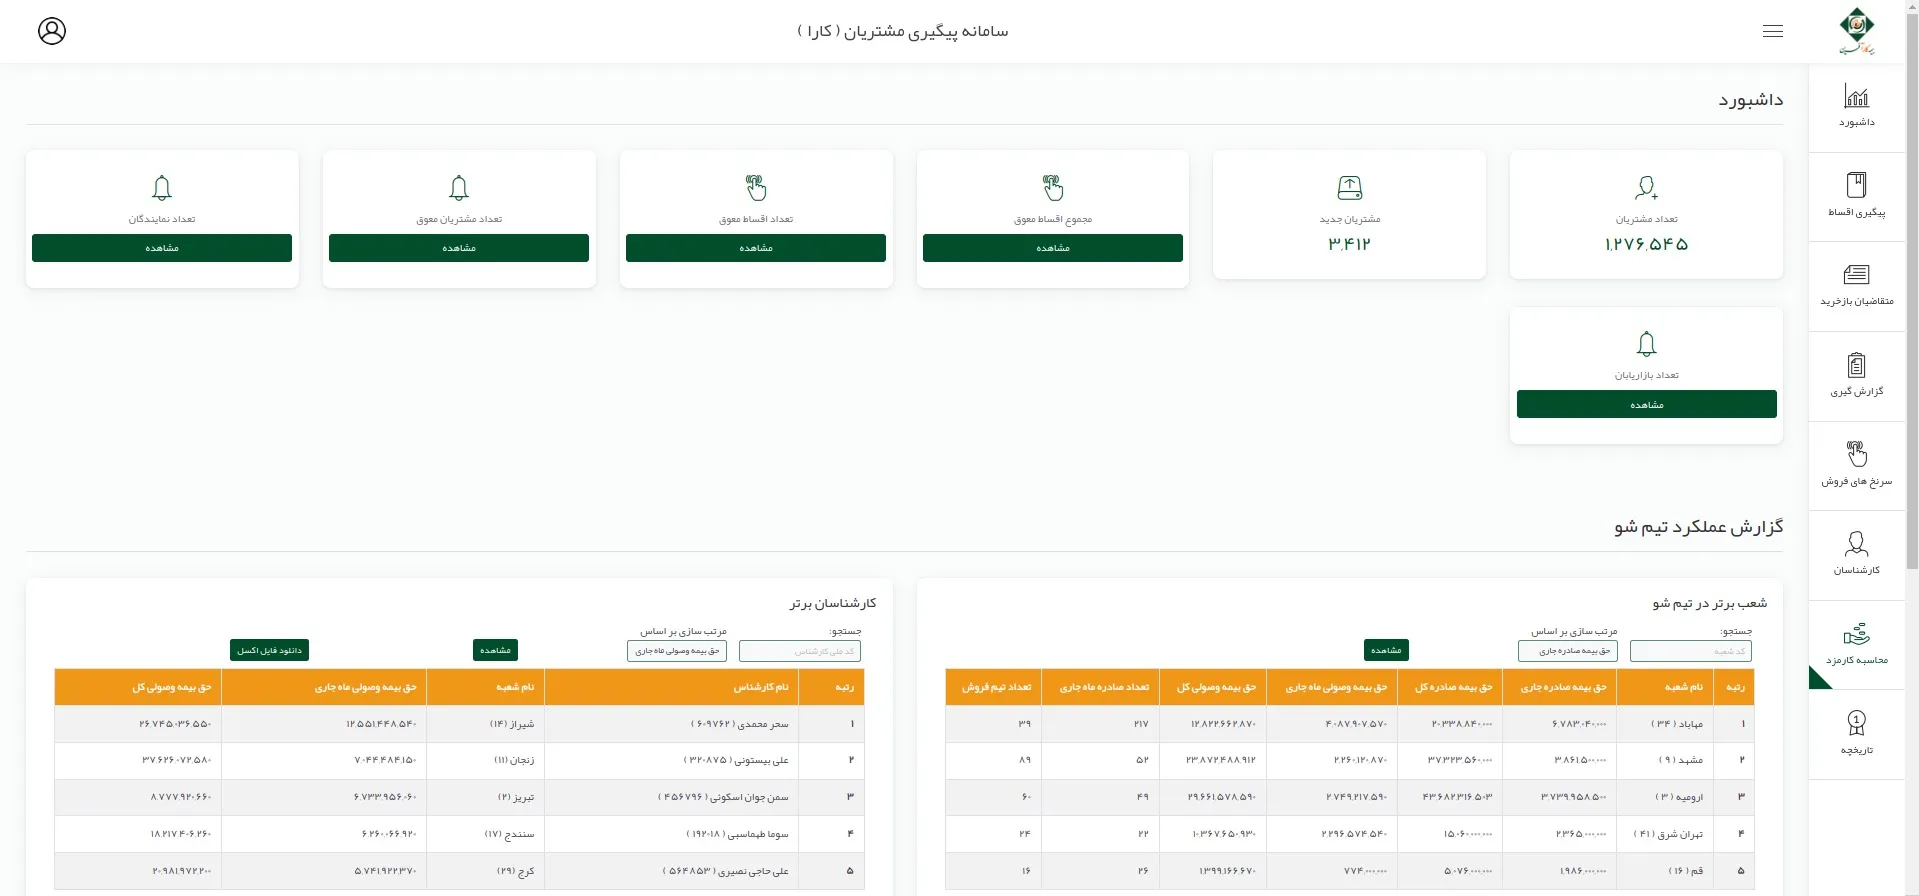Image resolution: width=1919 pixels, height=896 pixels.
Task: Open داشبورد in the sidebar
Action: [1856, 107]
